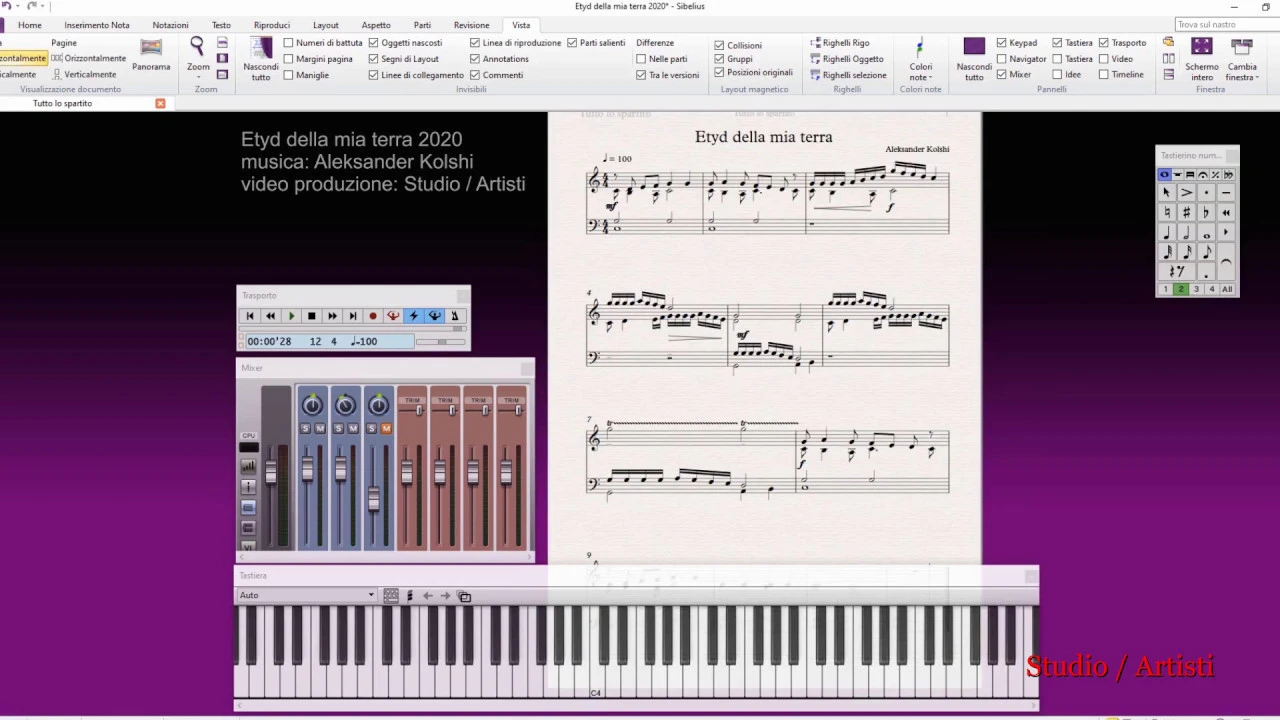Solo the first blue mixer channel
The width and height of the screenshot is (1280, 720).
(x=306, y=428)
